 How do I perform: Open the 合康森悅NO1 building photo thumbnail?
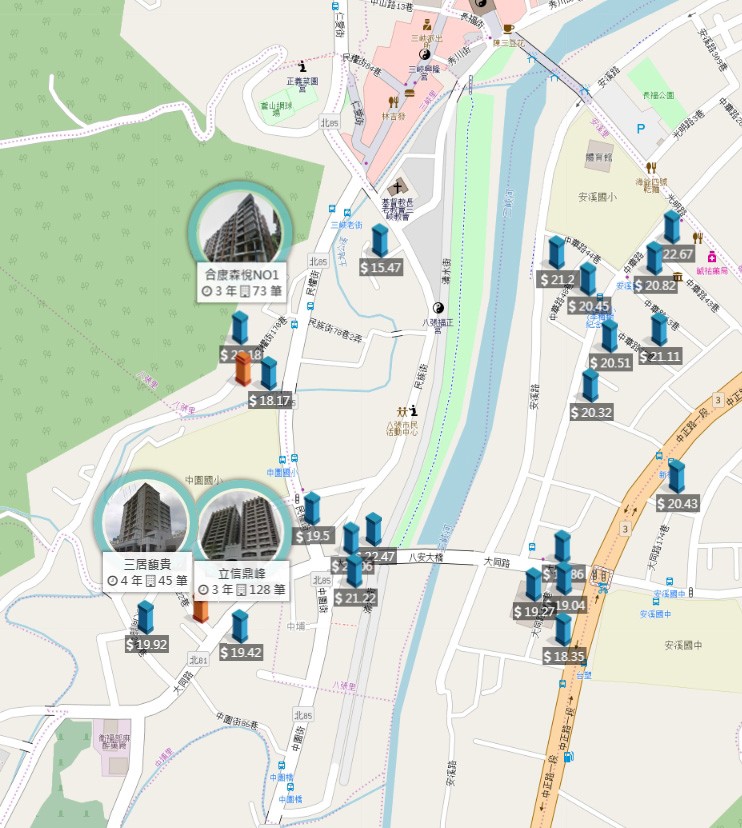point(240,227)
